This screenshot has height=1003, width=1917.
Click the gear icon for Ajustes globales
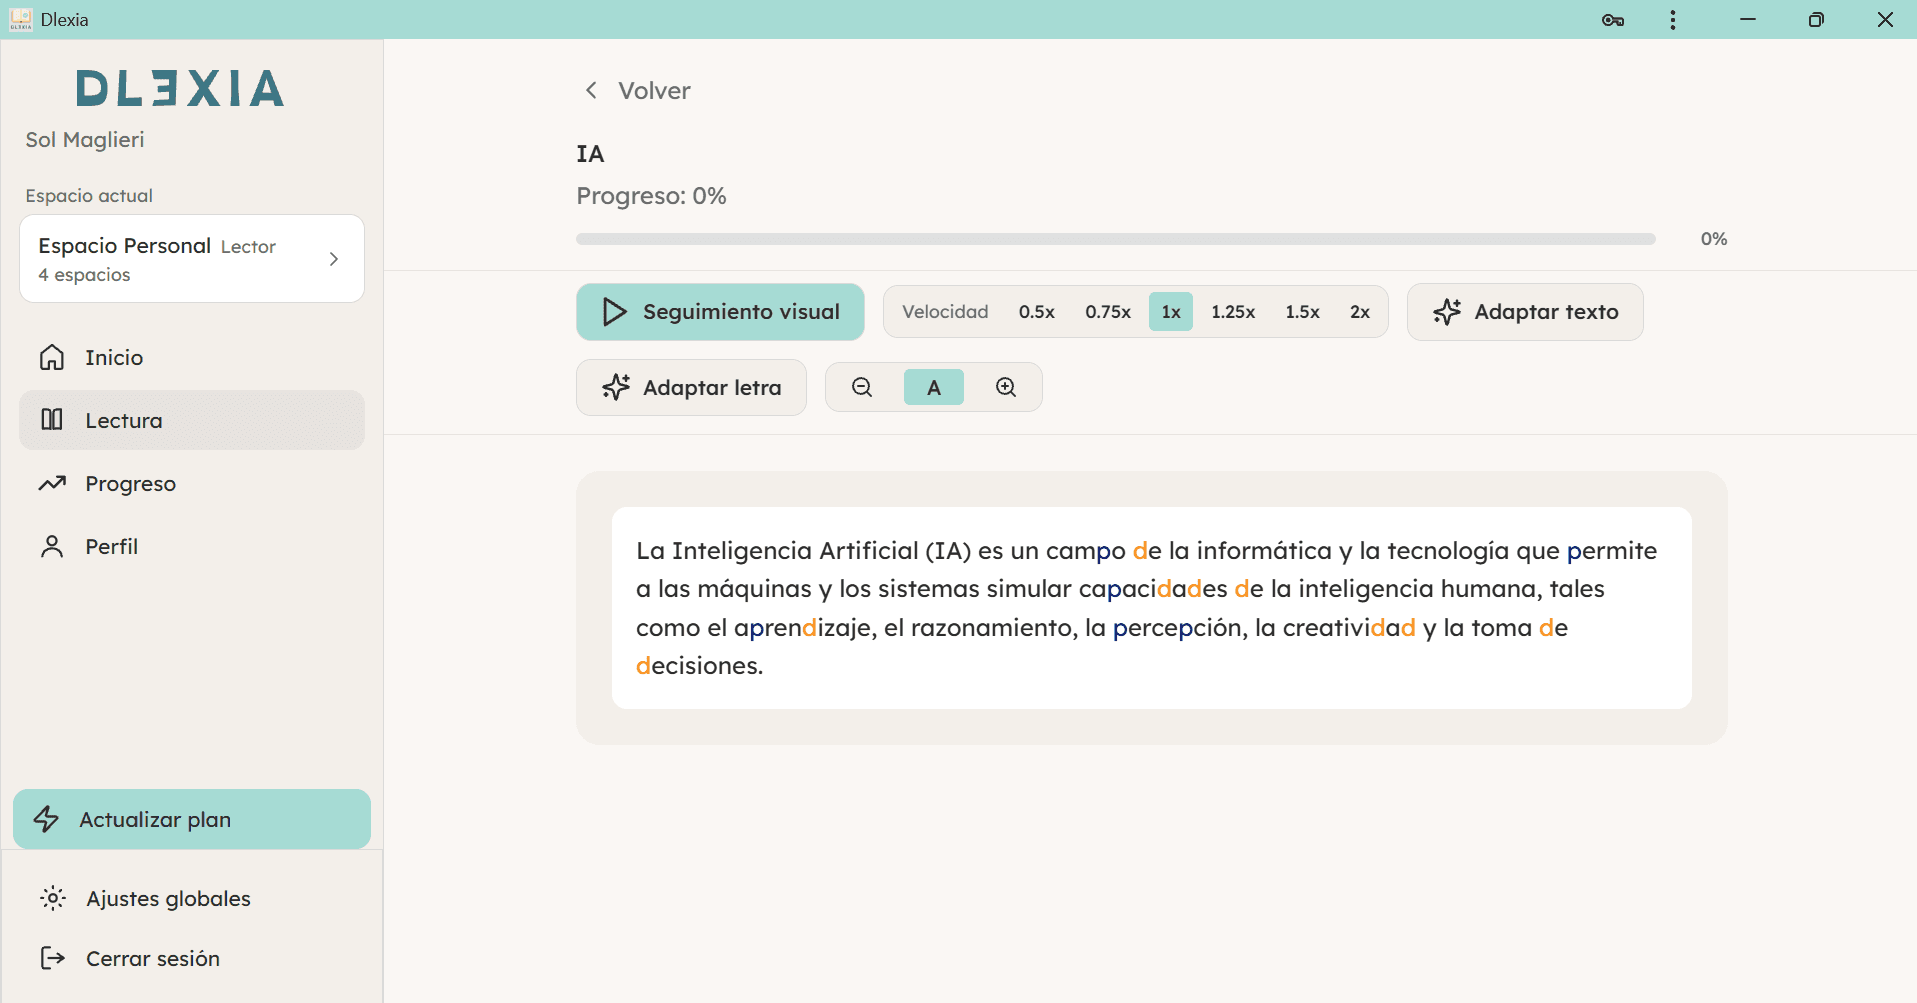click(x=53, y=898)
